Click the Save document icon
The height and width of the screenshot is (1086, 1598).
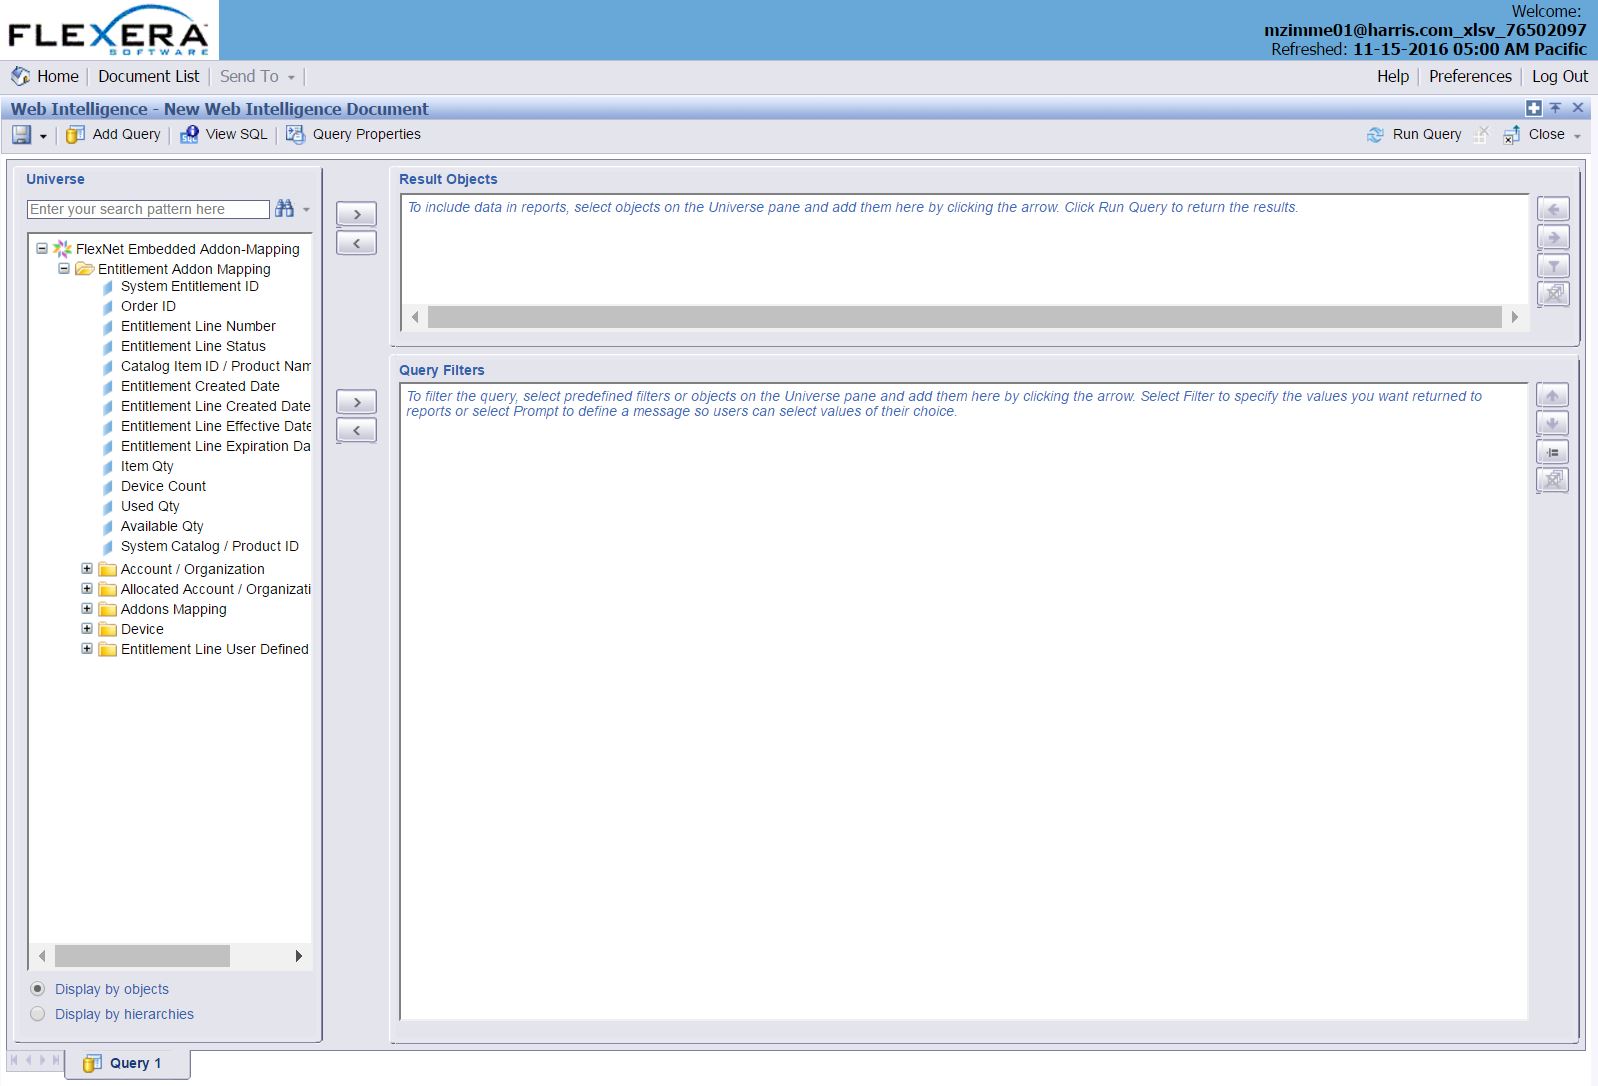(21, 135)
